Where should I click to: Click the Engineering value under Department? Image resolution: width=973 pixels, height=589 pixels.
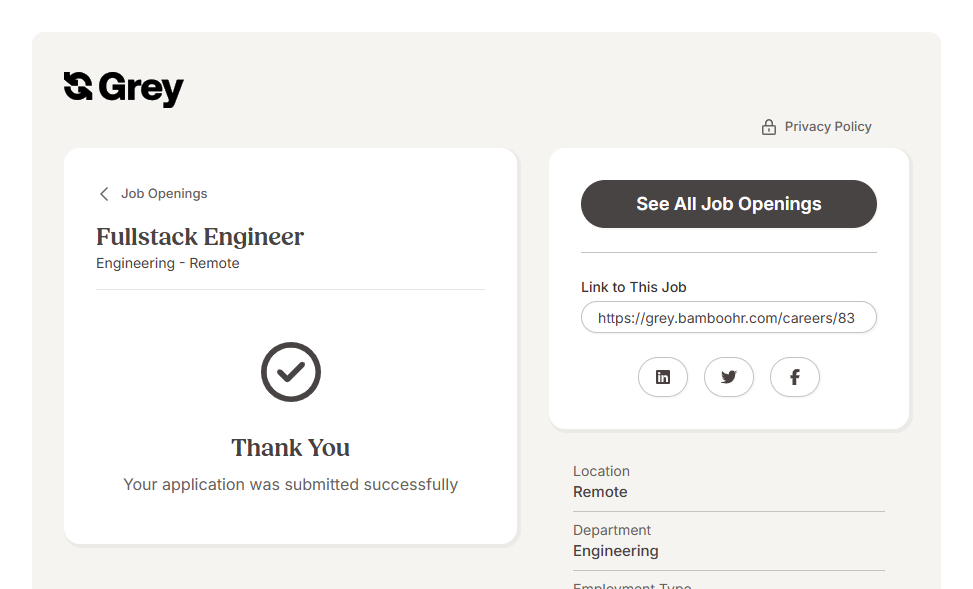pos(615,551)
